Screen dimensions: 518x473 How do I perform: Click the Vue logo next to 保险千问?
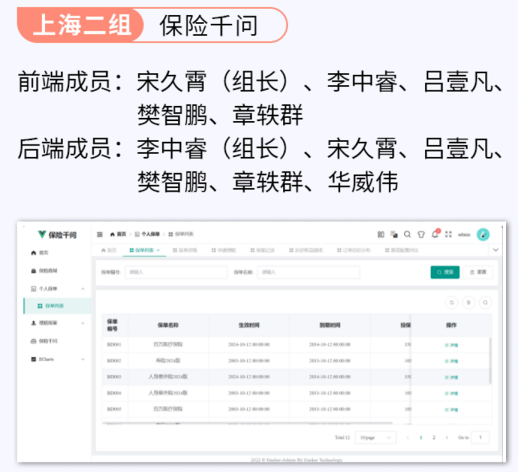pyautogui.click(x=42, y=234)
